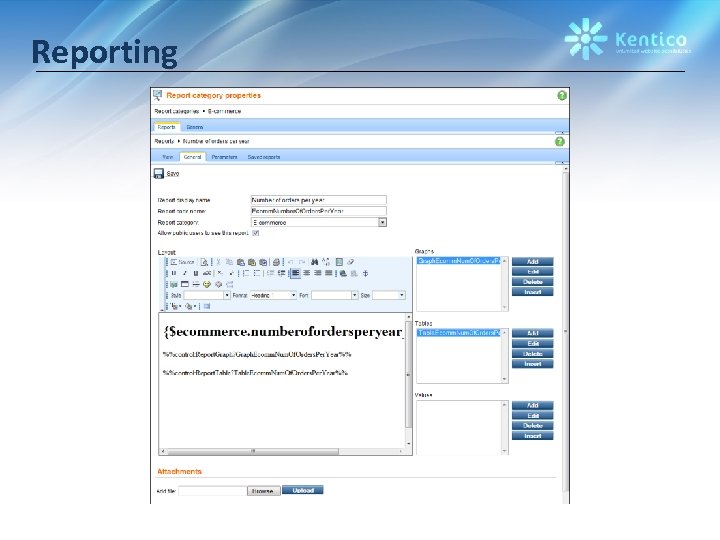Apply Italic formatting in editor
This screenshot has height=540, width=720.
[185, 273]
